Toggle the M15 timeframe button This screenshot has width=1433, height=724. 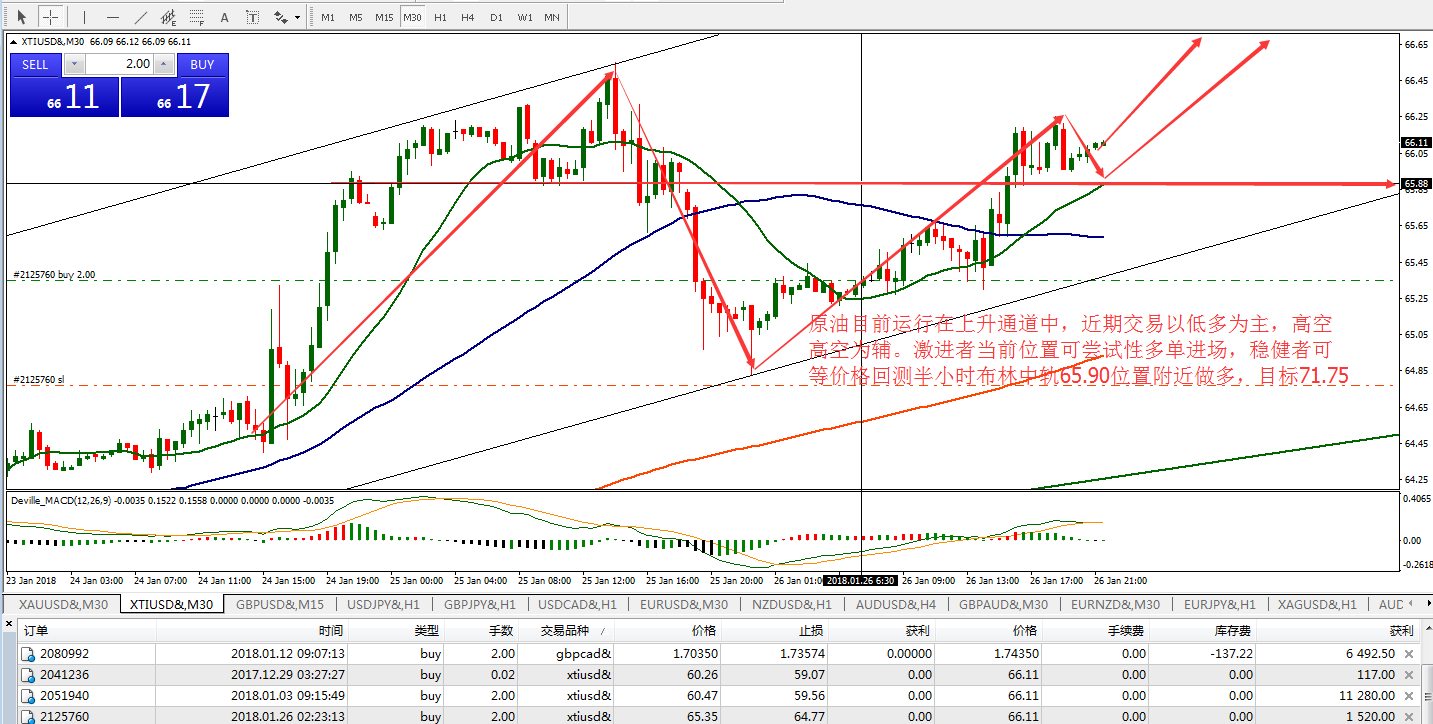tap(384, 17)
